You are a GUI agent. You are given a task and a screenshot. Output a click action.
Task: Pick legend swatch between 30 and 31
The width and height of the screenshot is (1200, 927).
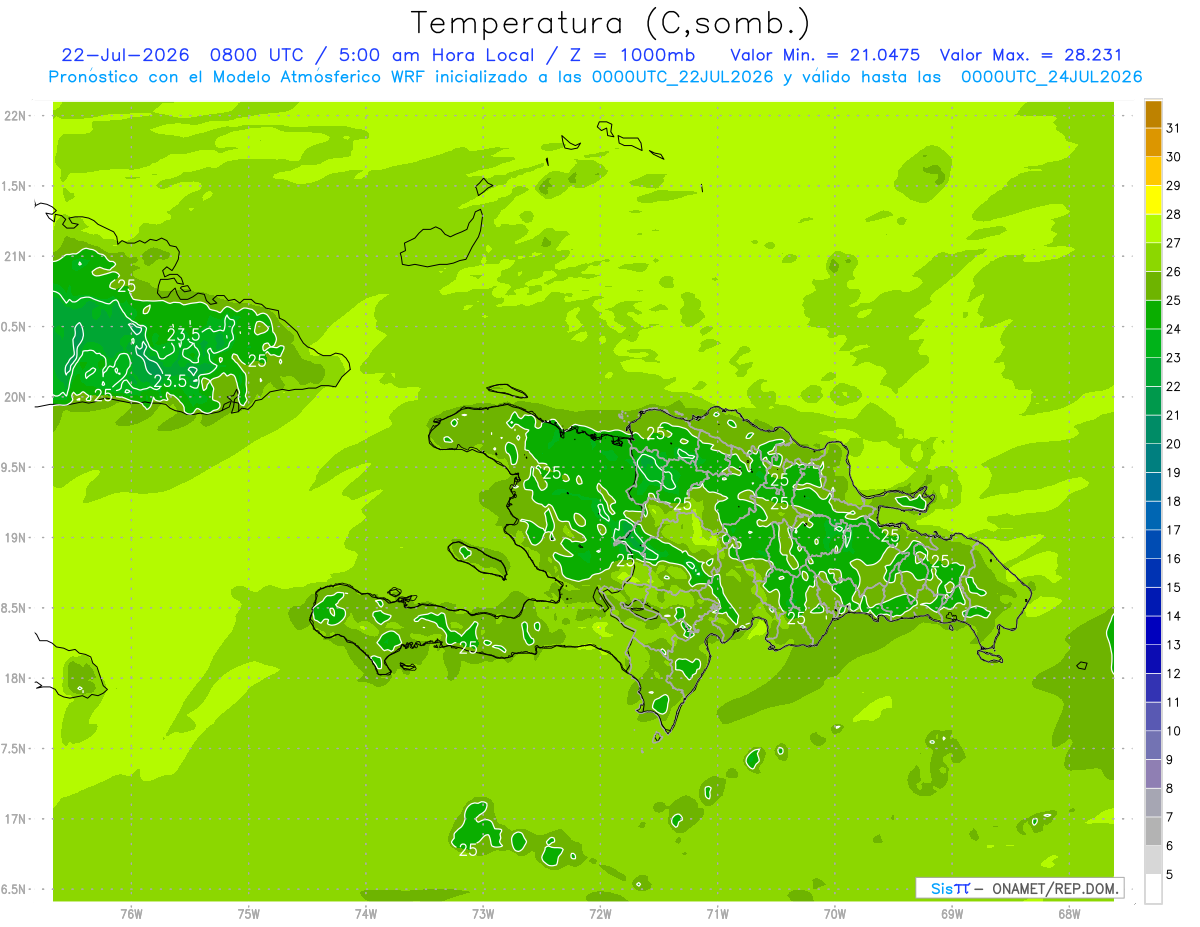tap(1153, 142)
